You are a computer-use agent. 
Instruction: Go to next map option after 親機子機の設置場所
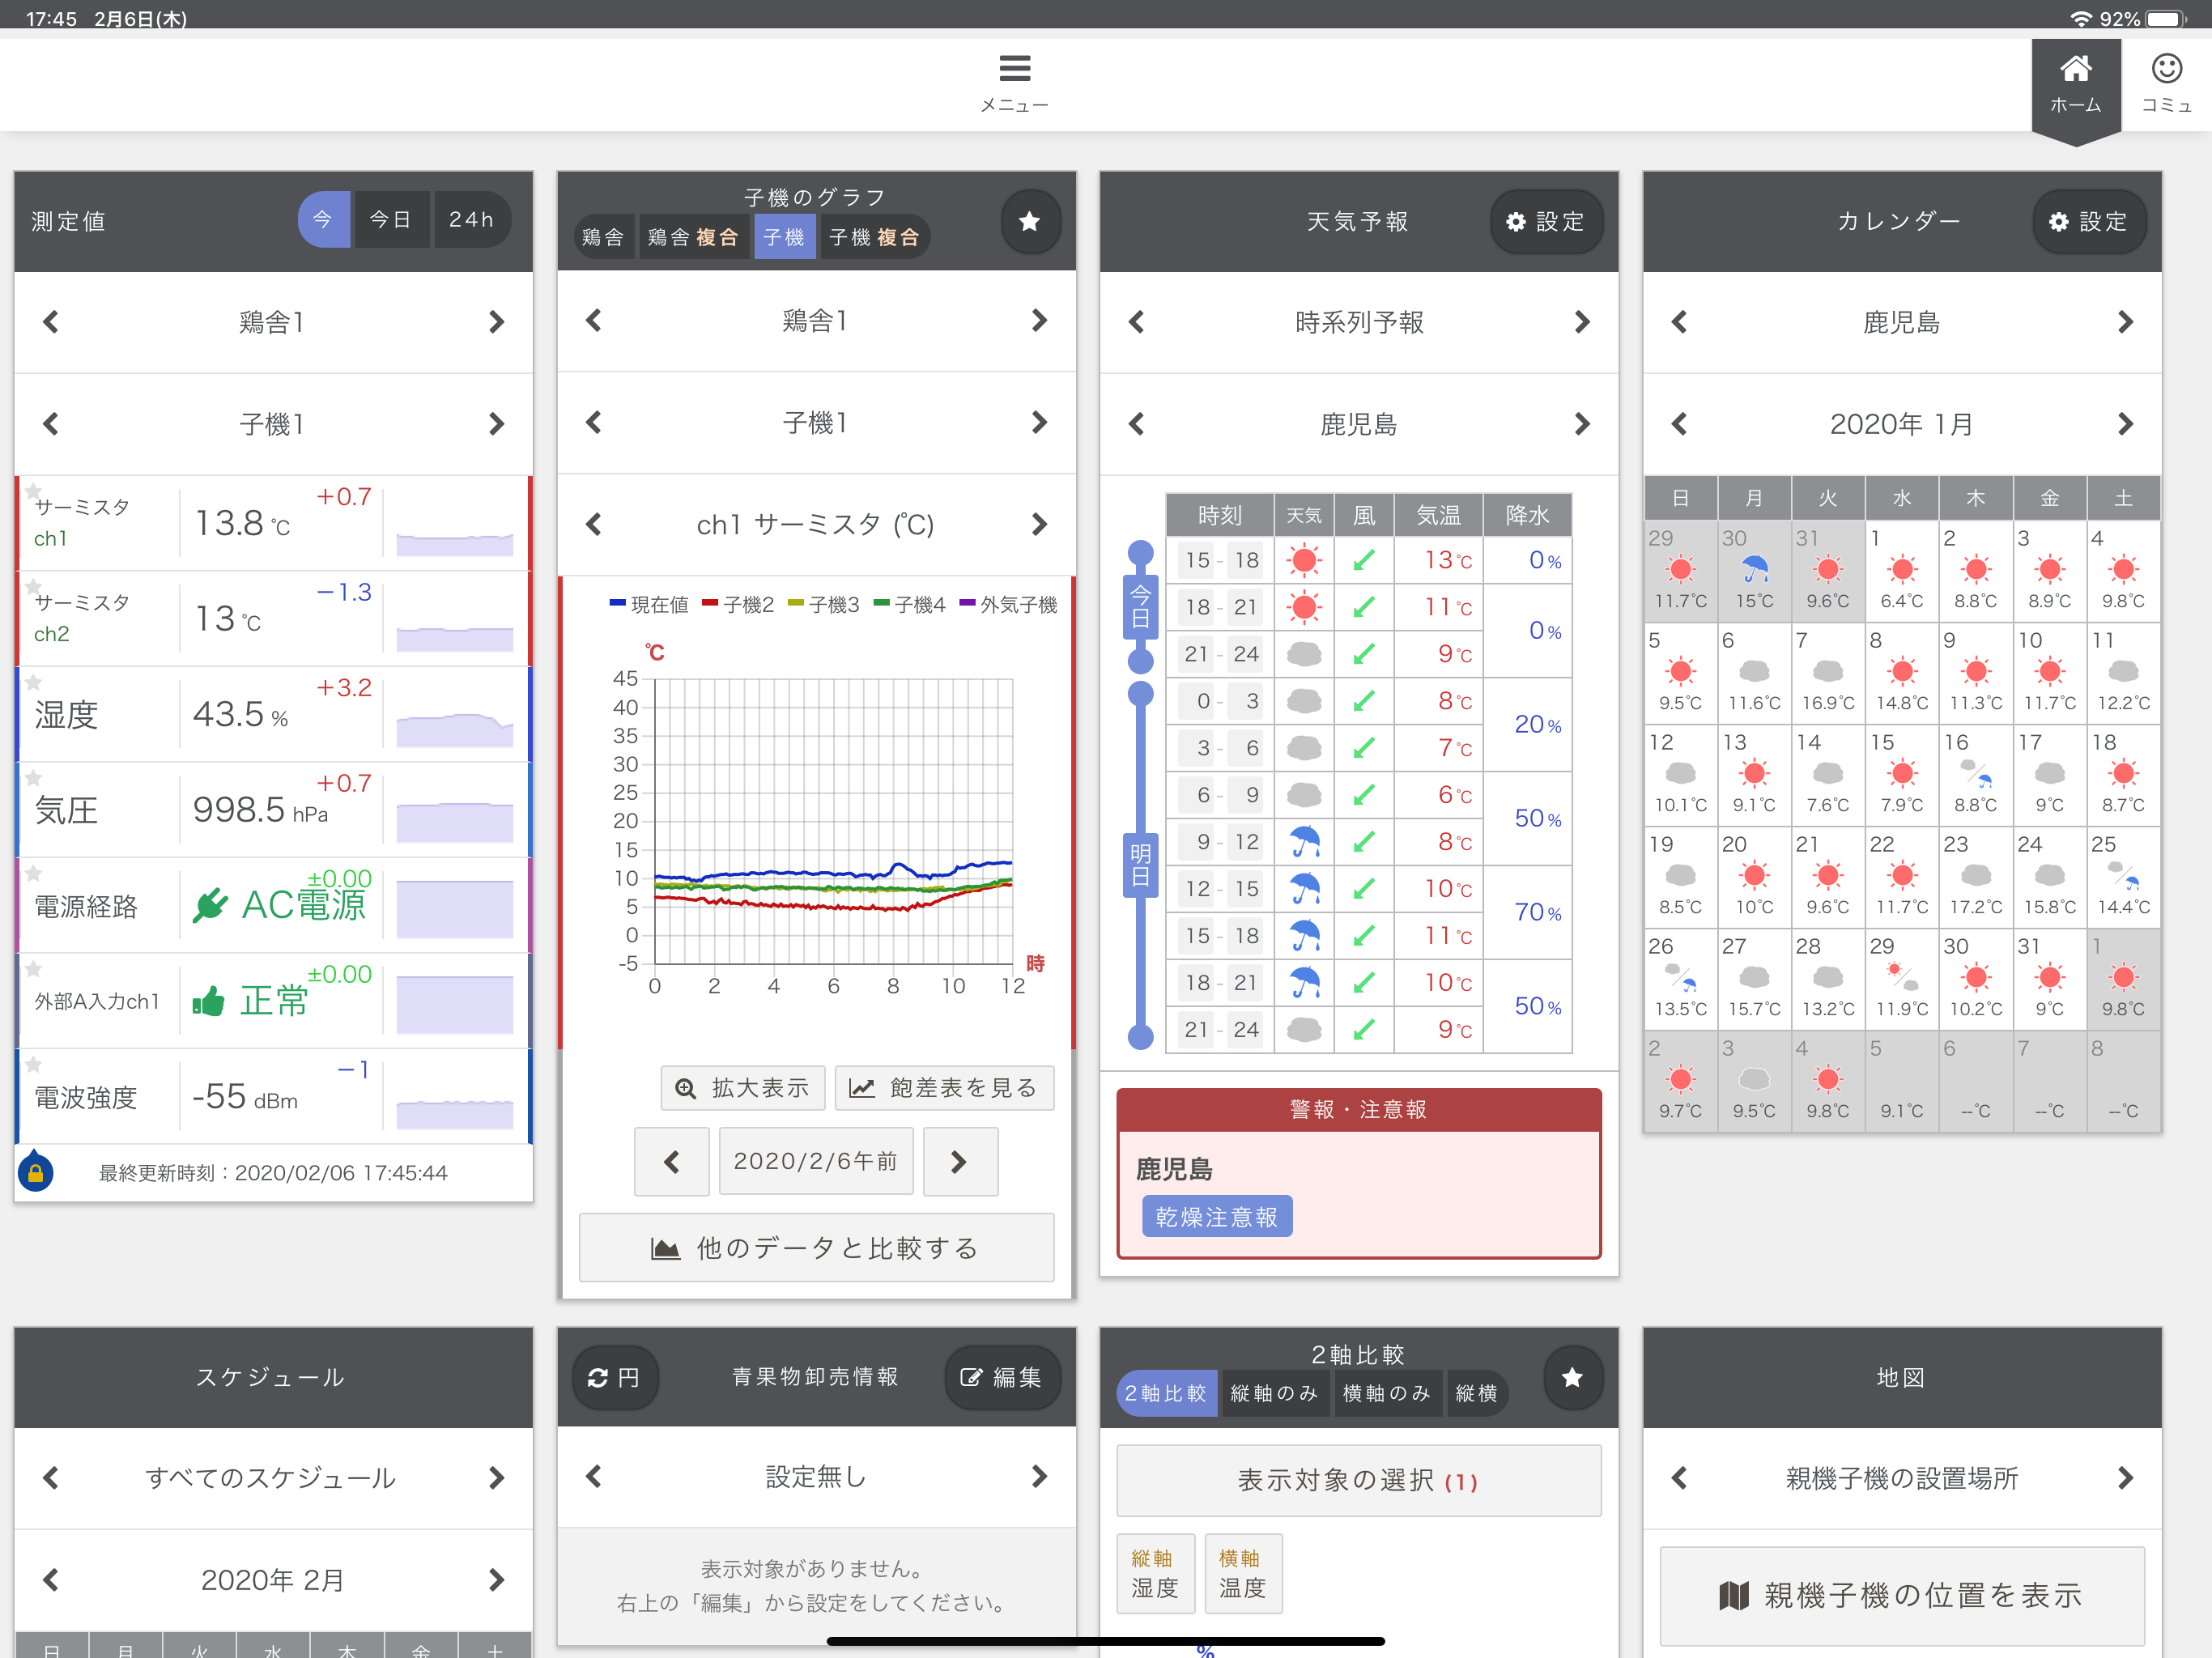(x=2125, y=1478)
